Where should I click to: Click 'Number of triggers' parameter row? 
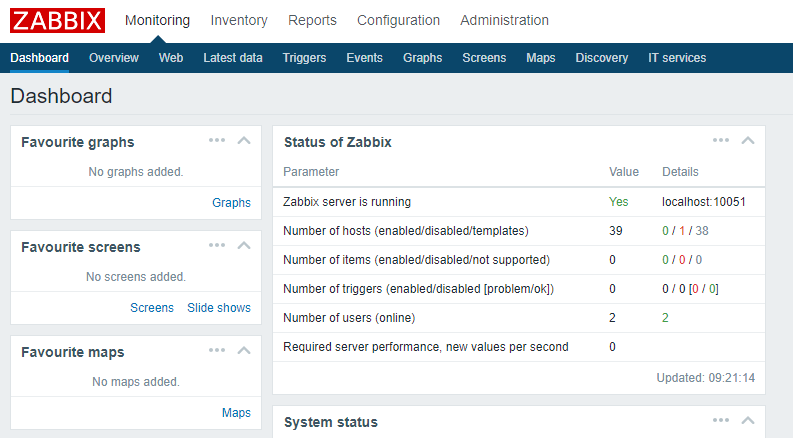click(x=518, y=289)
